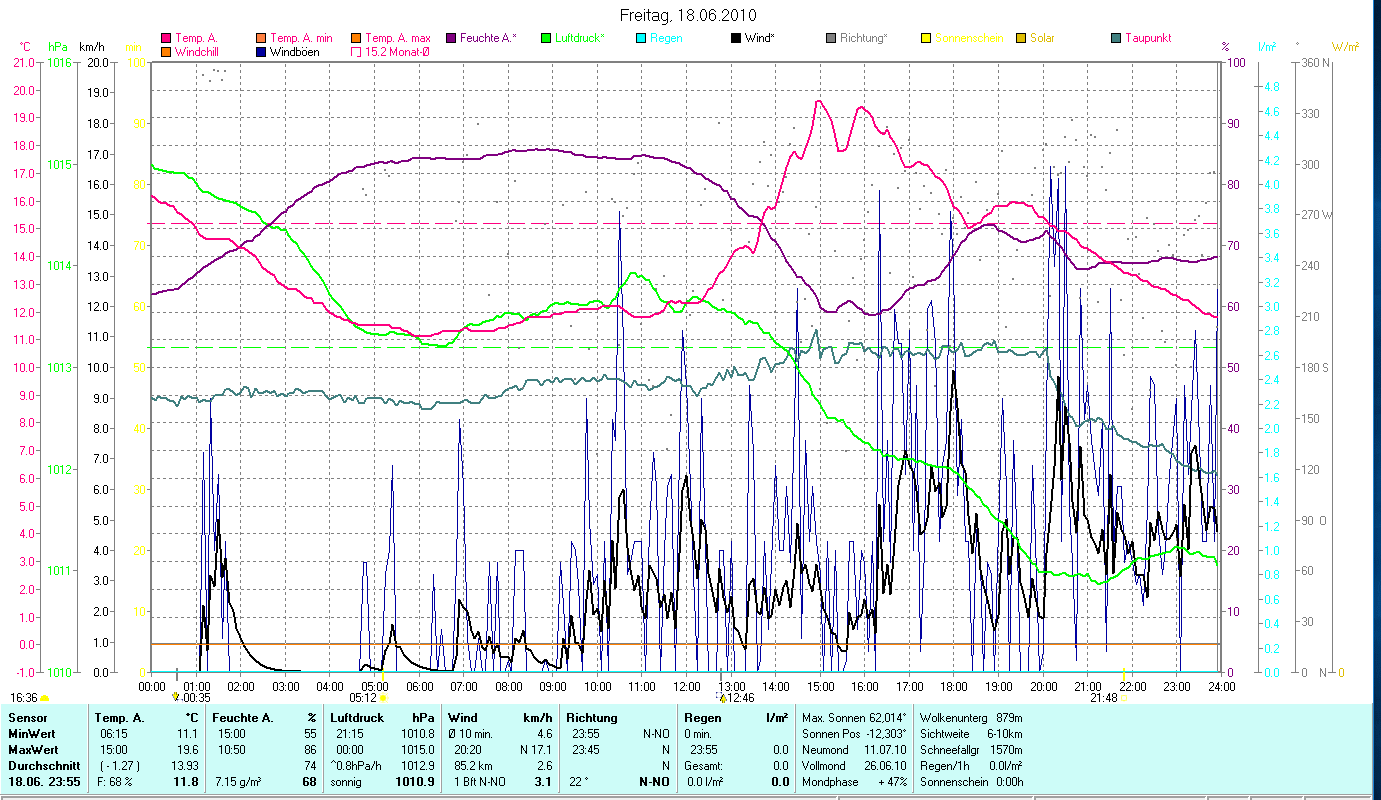This screenshot has width=1381, height=800.
Task: Click the cyan Regen legend square
Action: click(641, 38)
